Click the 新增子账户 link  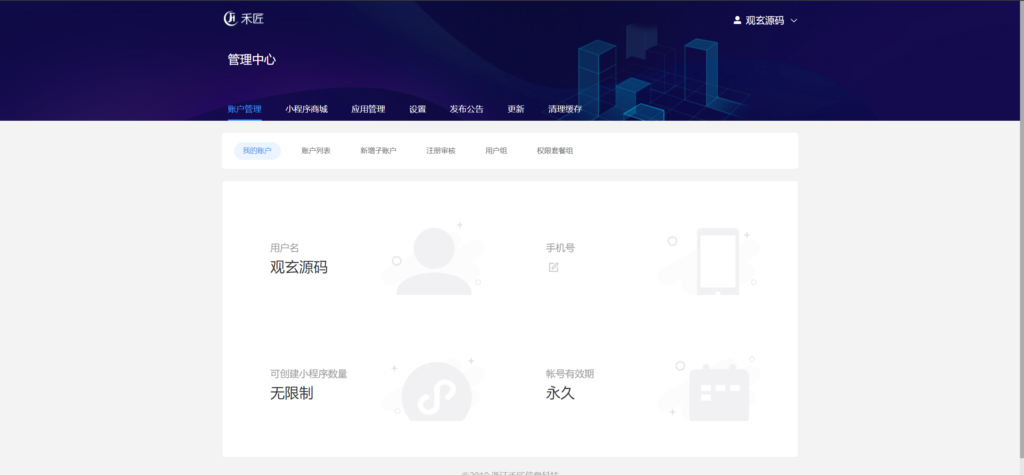[378, 151]
